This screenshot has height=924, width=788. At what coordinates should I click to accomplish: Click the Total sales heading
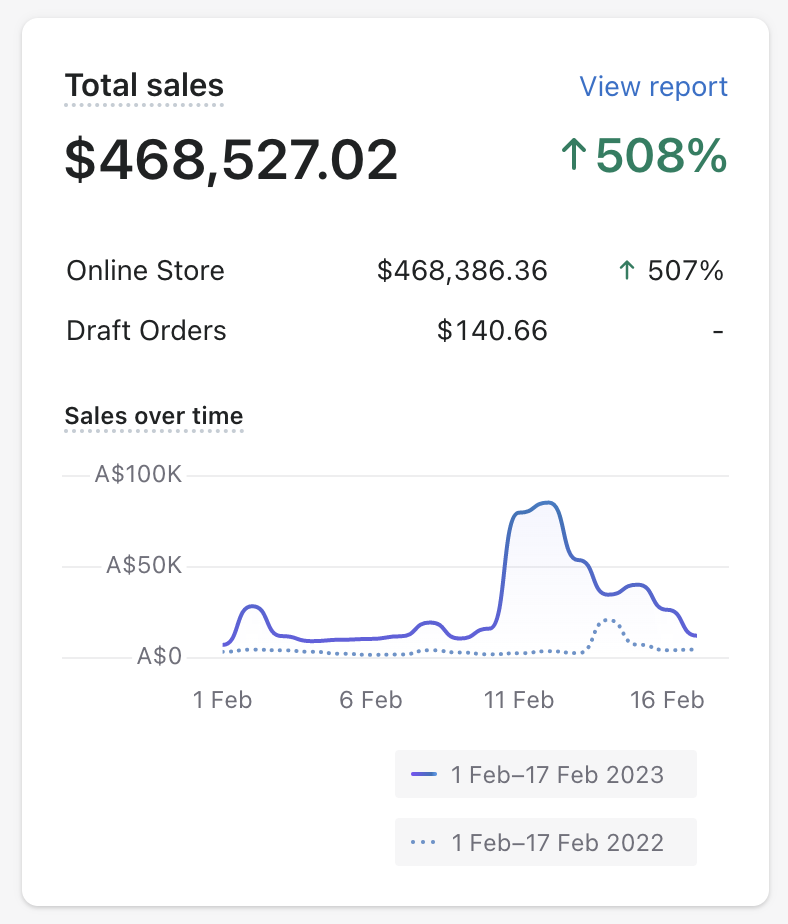pyautogui.click(x=144, y=86)
